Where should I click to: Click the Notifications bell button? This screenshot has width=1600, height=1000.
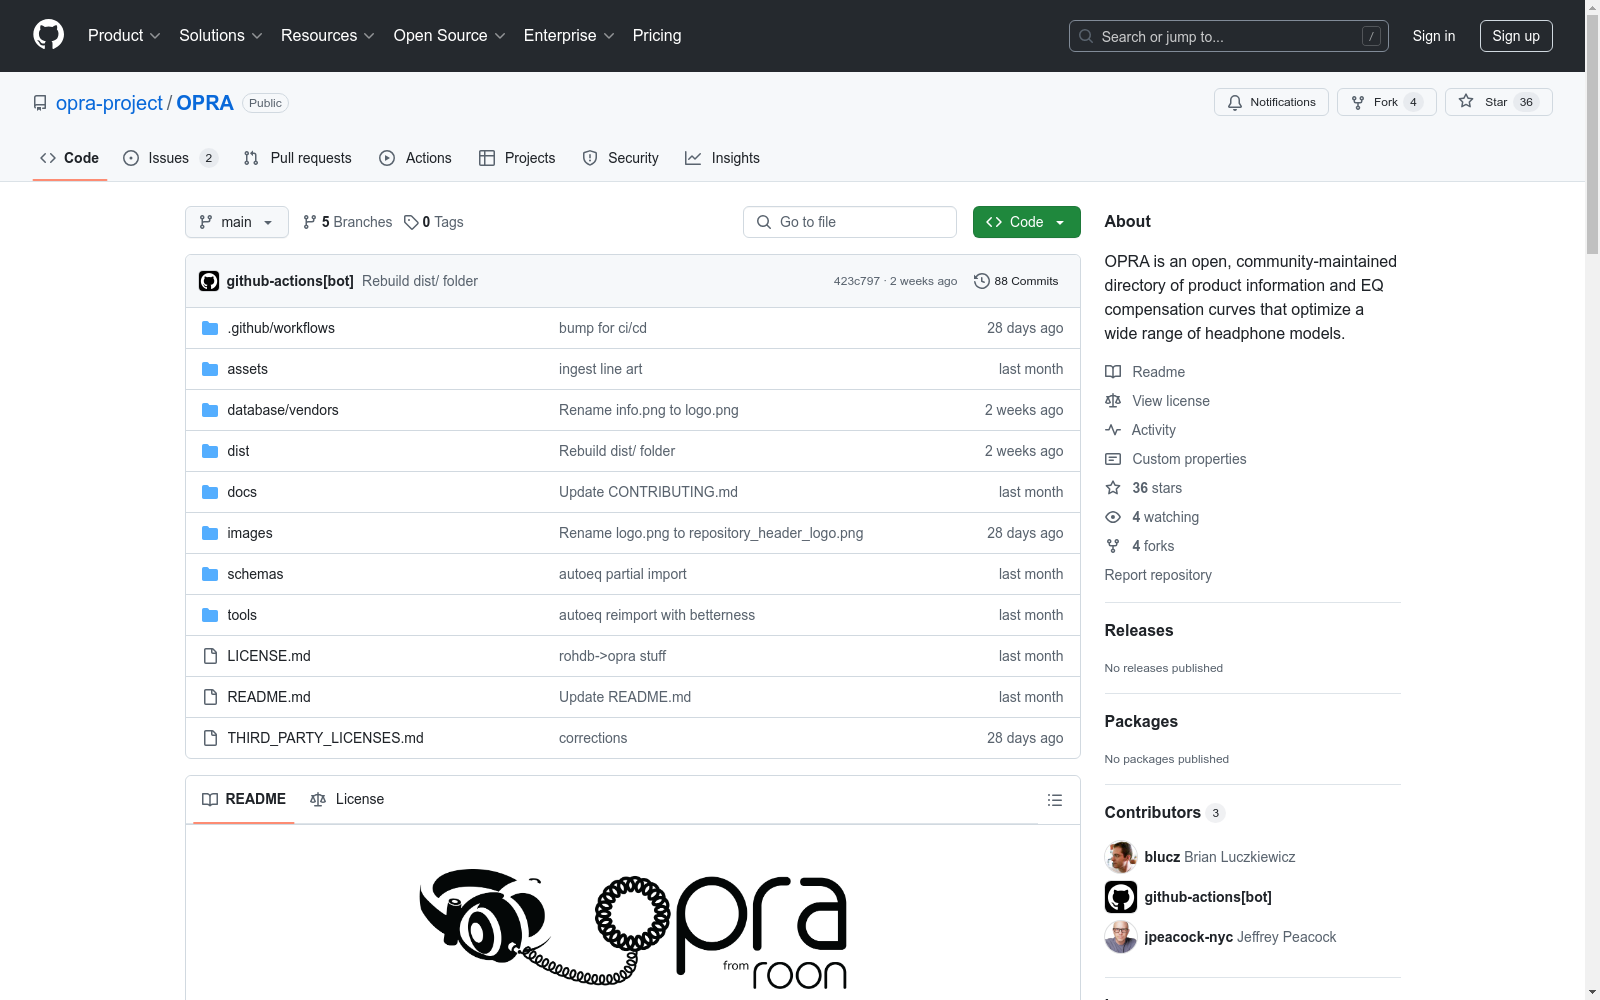coord(1271,102)
